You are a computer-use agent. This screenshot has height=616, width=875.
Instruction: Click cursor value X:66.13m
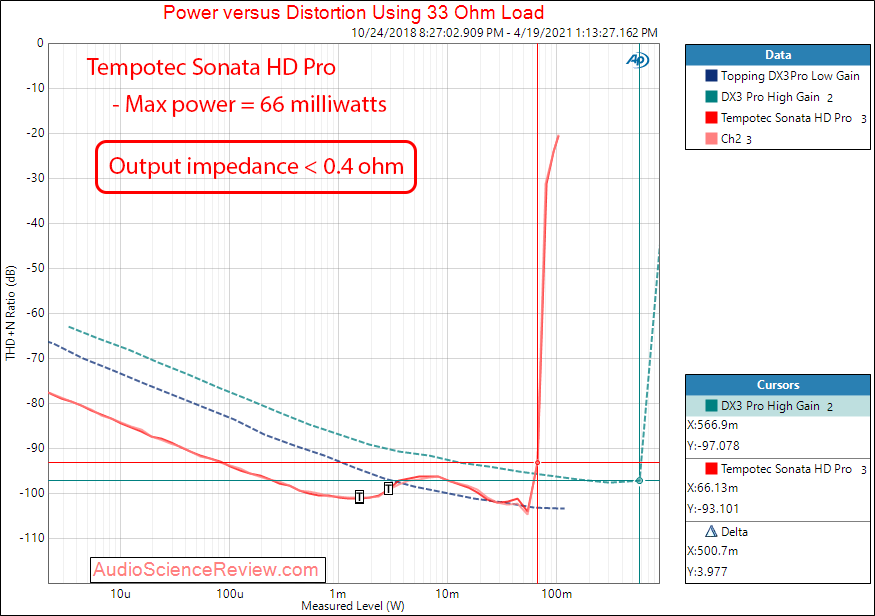click(x=713, y=488)
